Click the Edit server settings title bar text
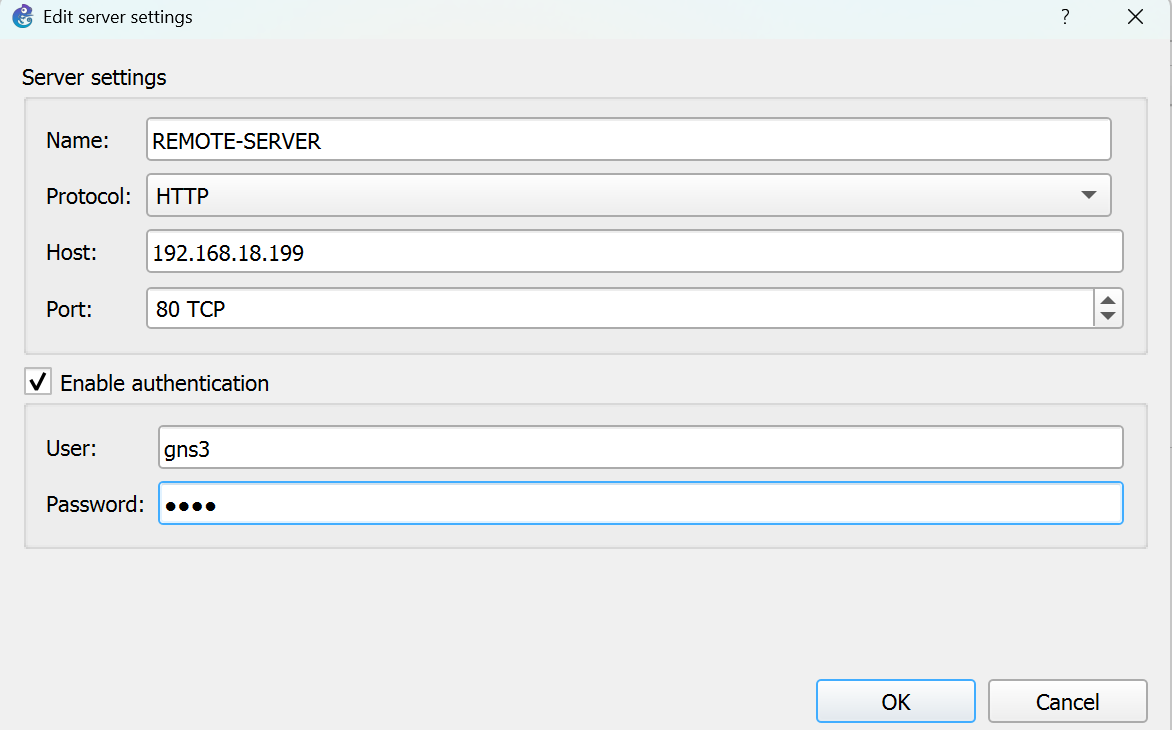 (x=118, y=17)
